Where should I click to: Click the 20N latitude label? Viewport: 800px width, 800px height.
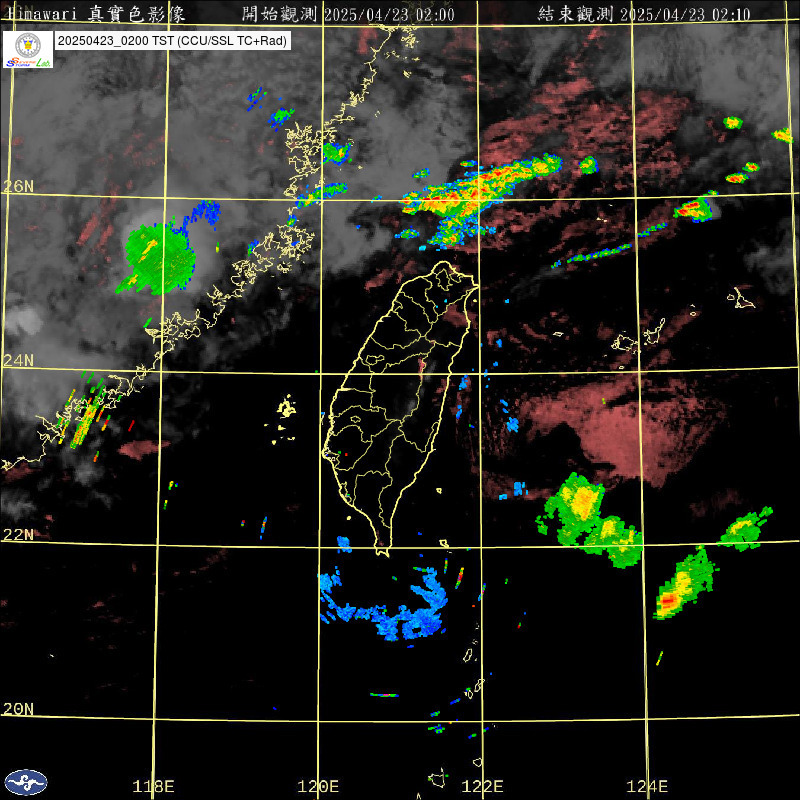(18, 709)
